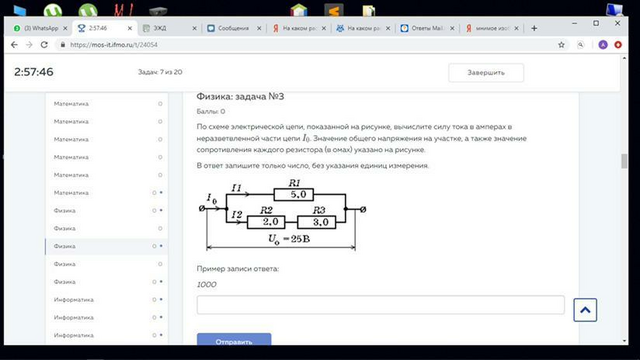Open the first Физика task in sidebar

pos(107,211)
